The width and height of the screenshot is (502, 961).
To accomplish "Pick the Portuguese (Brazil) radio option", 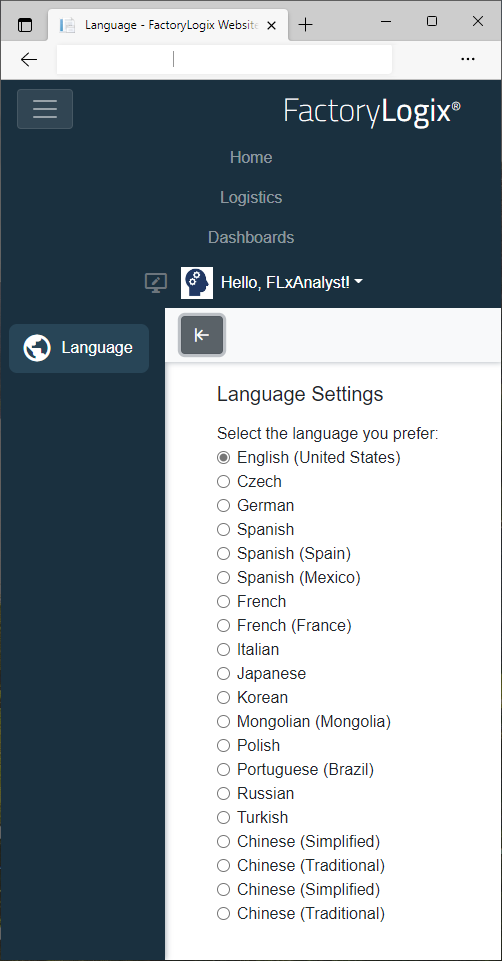I will pyautogui.click(x=223, y=769).
